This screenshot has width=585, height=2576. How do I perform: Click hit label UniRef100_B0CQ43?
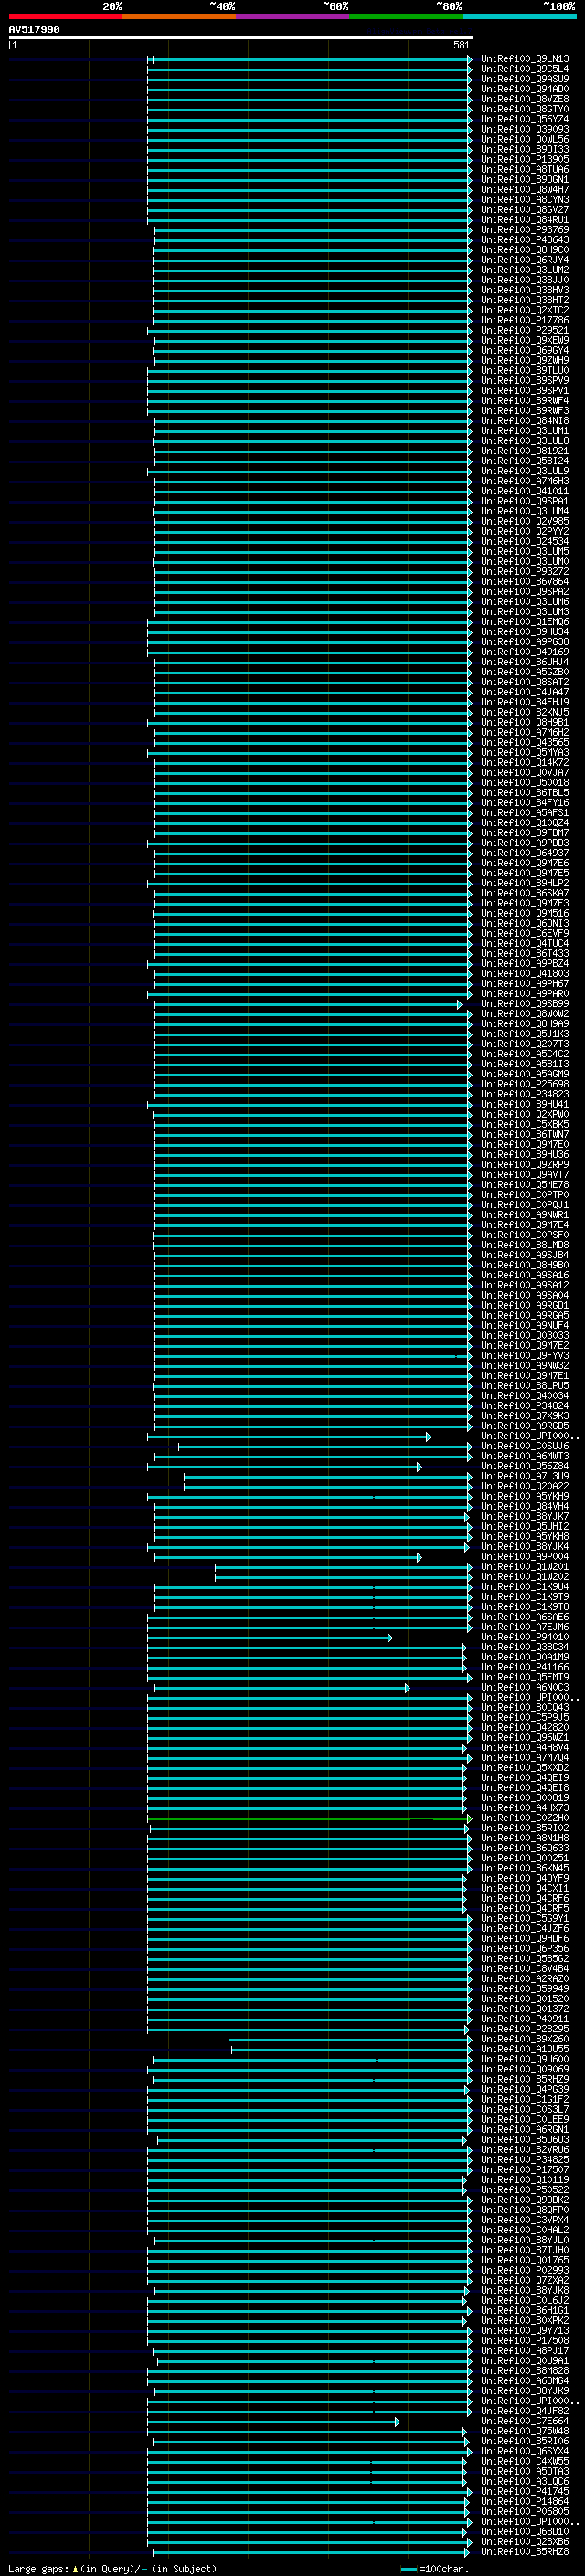[525, 1707]
